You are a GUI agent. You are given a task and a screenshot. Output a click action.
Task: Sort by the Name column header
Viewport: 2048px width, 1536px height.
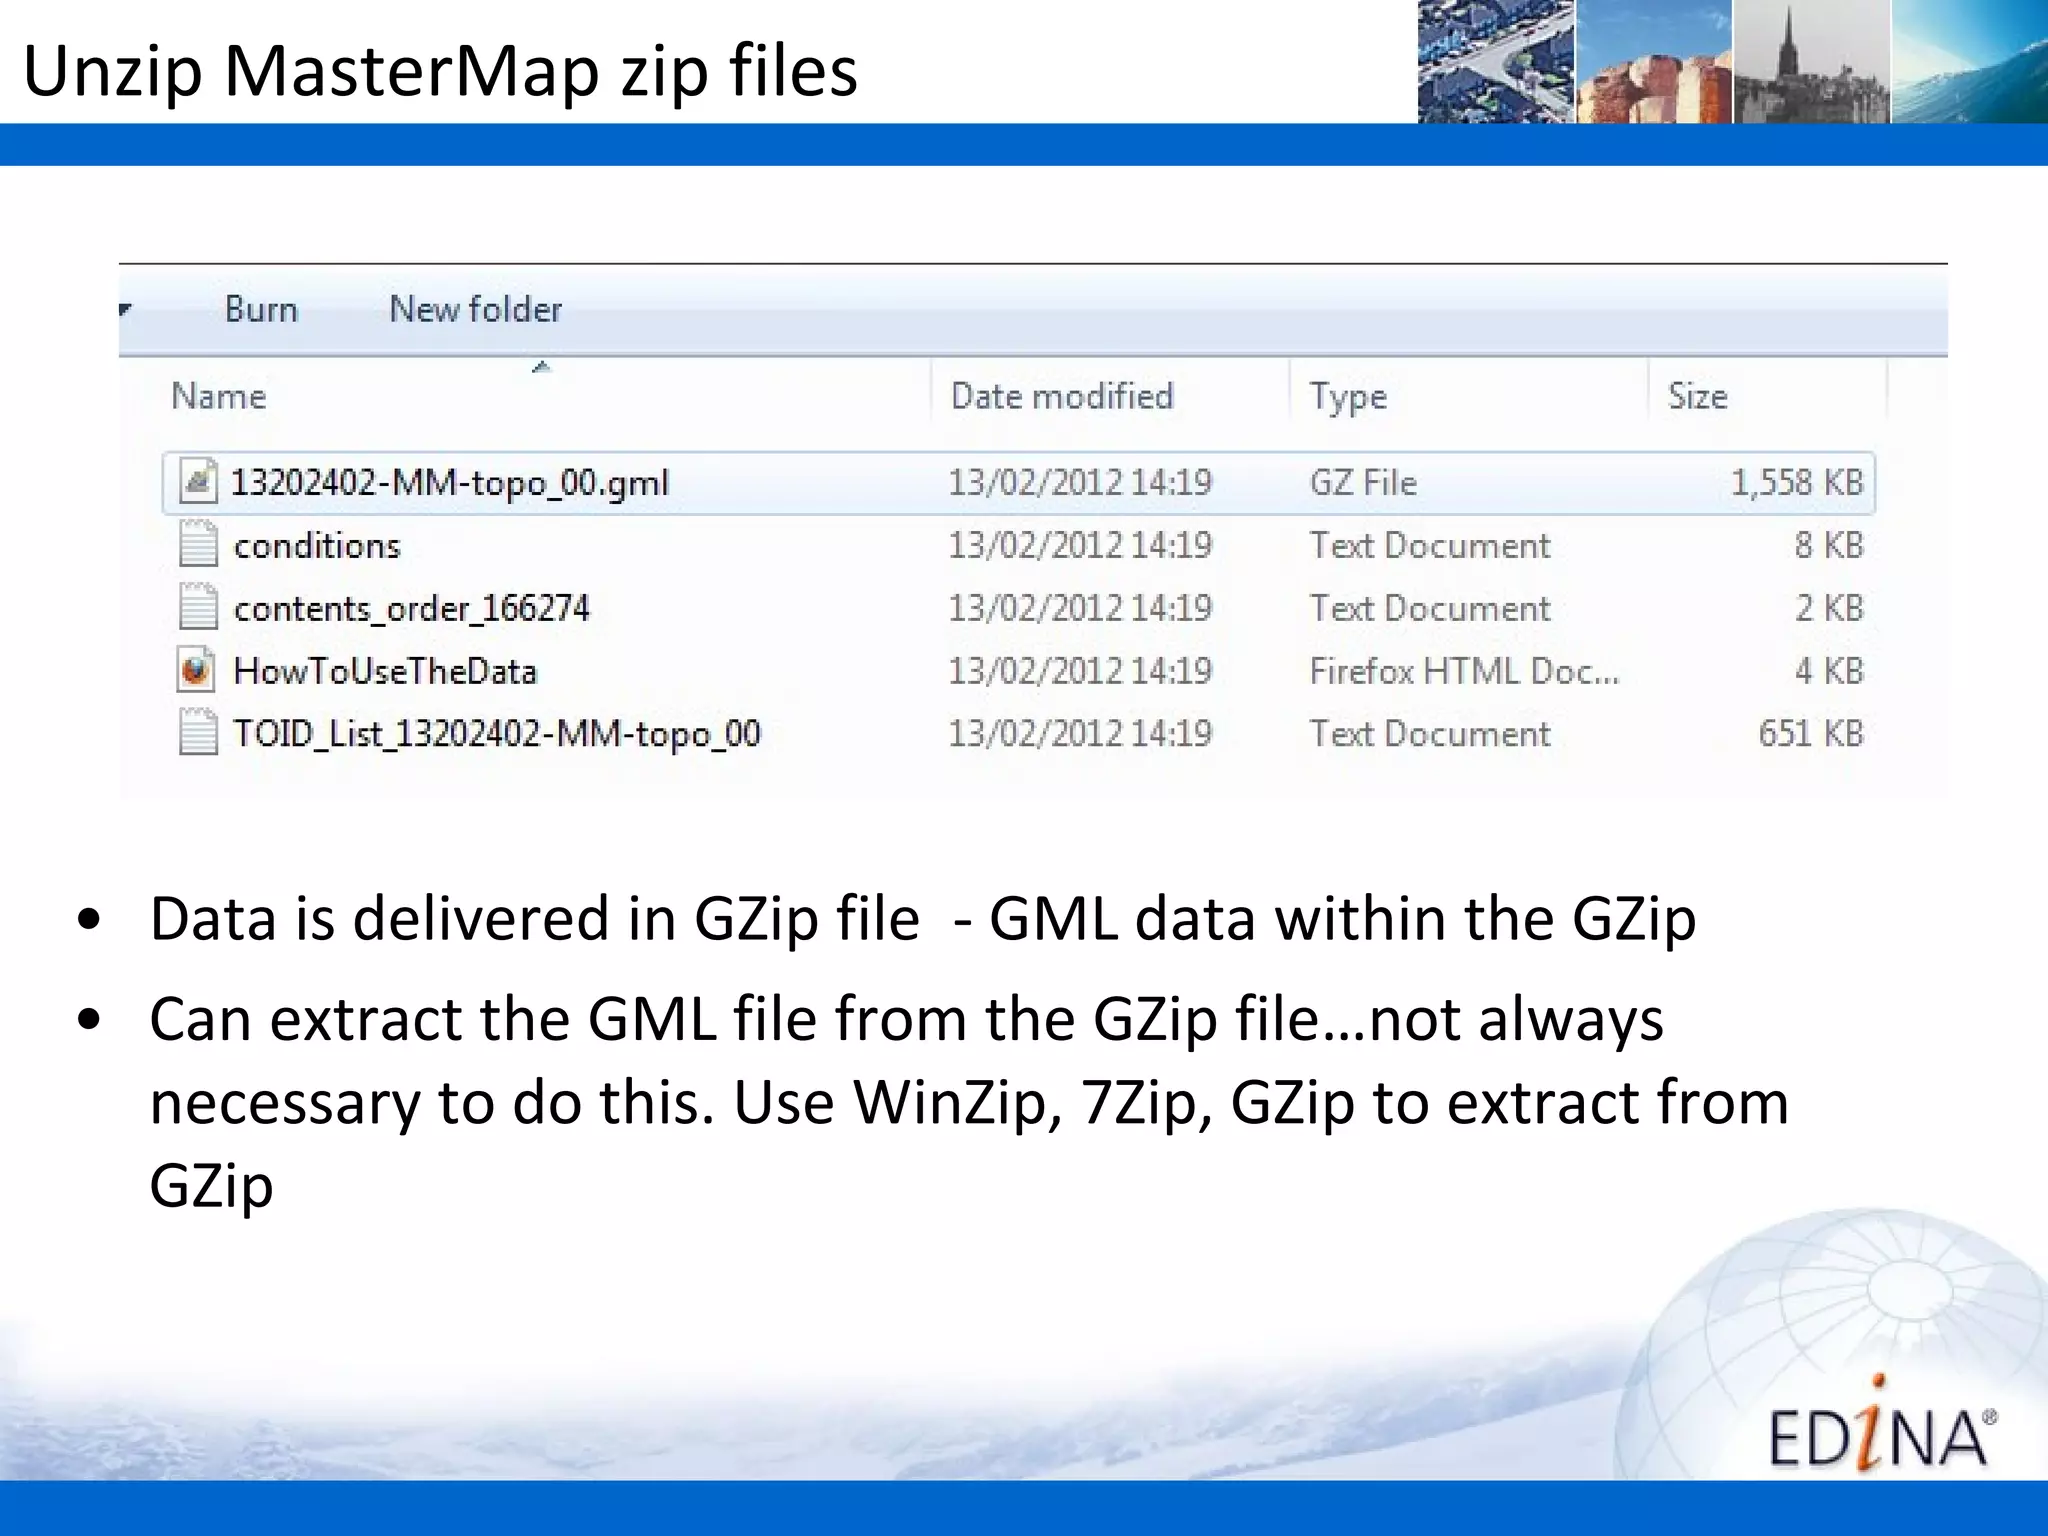pyautogui.click(x=219, y=396)
